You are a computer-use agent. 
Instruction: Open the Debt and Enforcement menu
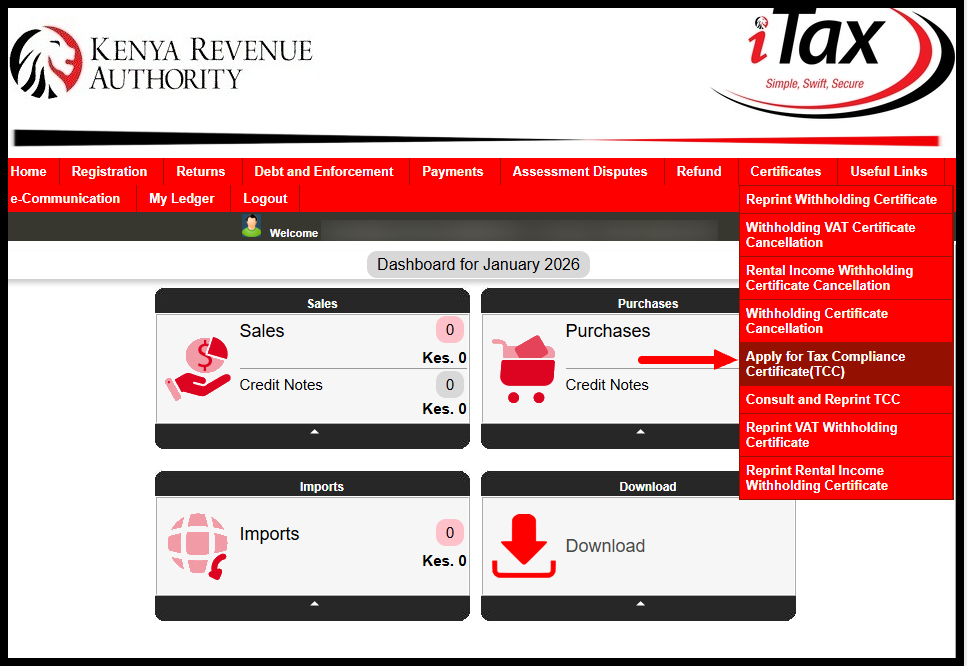(x=323, y=171)
